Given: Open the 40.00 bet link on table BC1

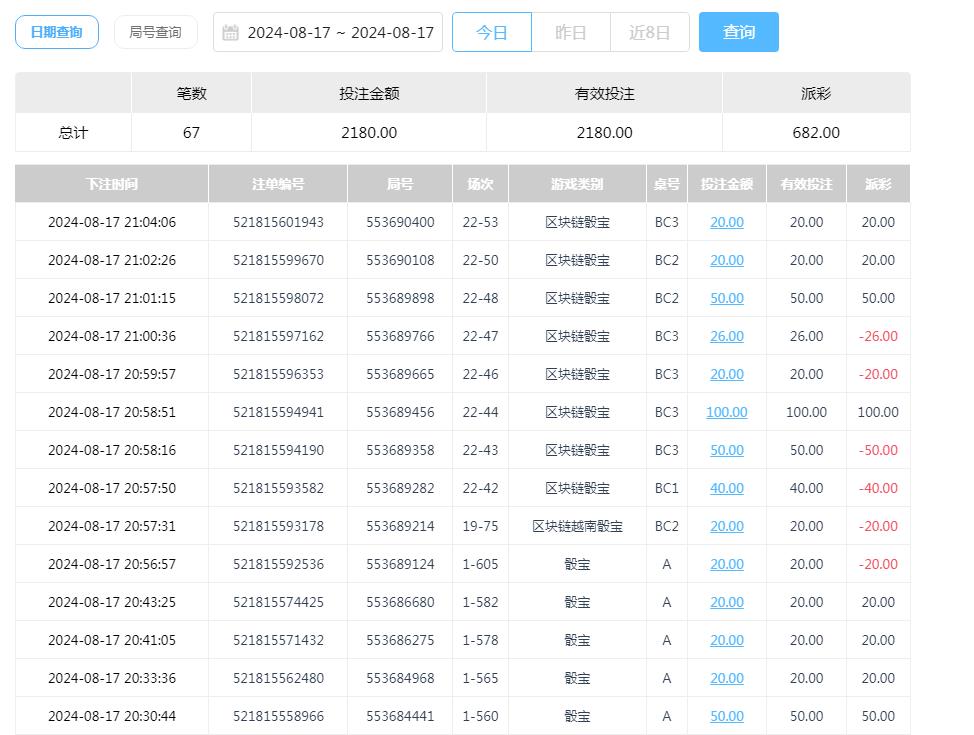Looking at the screenshot, I should [x=726, y=488].
